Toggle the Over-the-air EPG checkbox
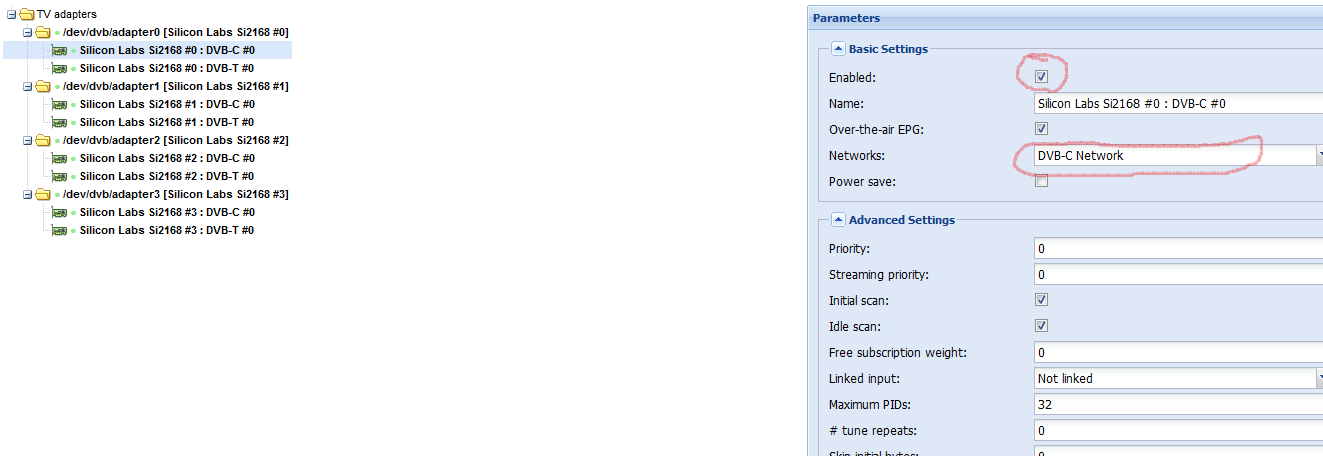This screenshot has height=460, width=1323. pyautogui.click(x=1041, y=128)
